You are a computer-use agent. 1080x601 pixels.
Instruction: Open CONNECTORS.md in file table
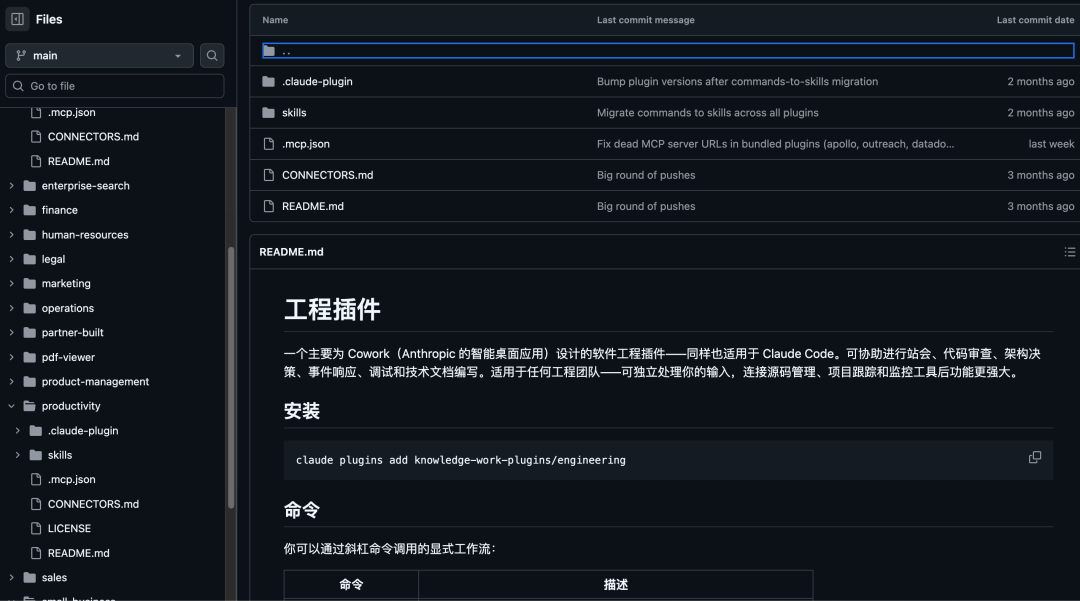click(x=327, y=175)
